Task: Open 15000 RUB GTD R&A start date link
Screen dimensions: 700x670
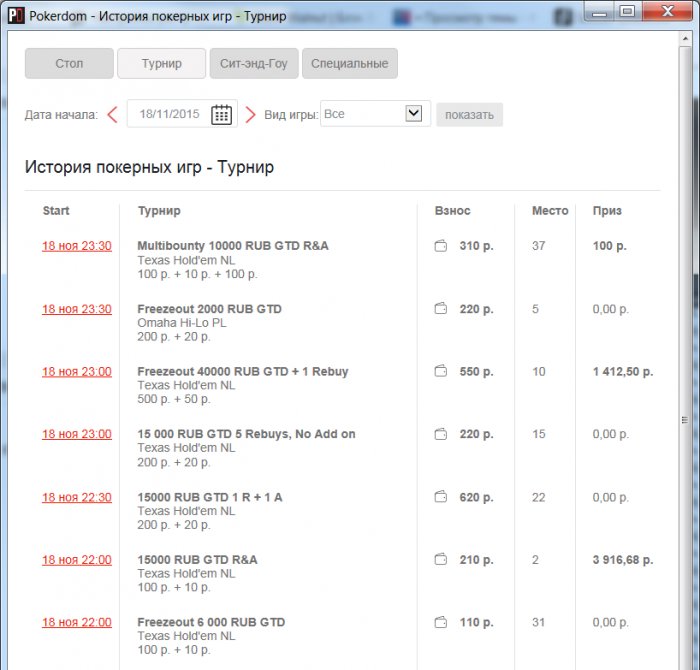Action: pyautogui.click(x=77, y=560)
